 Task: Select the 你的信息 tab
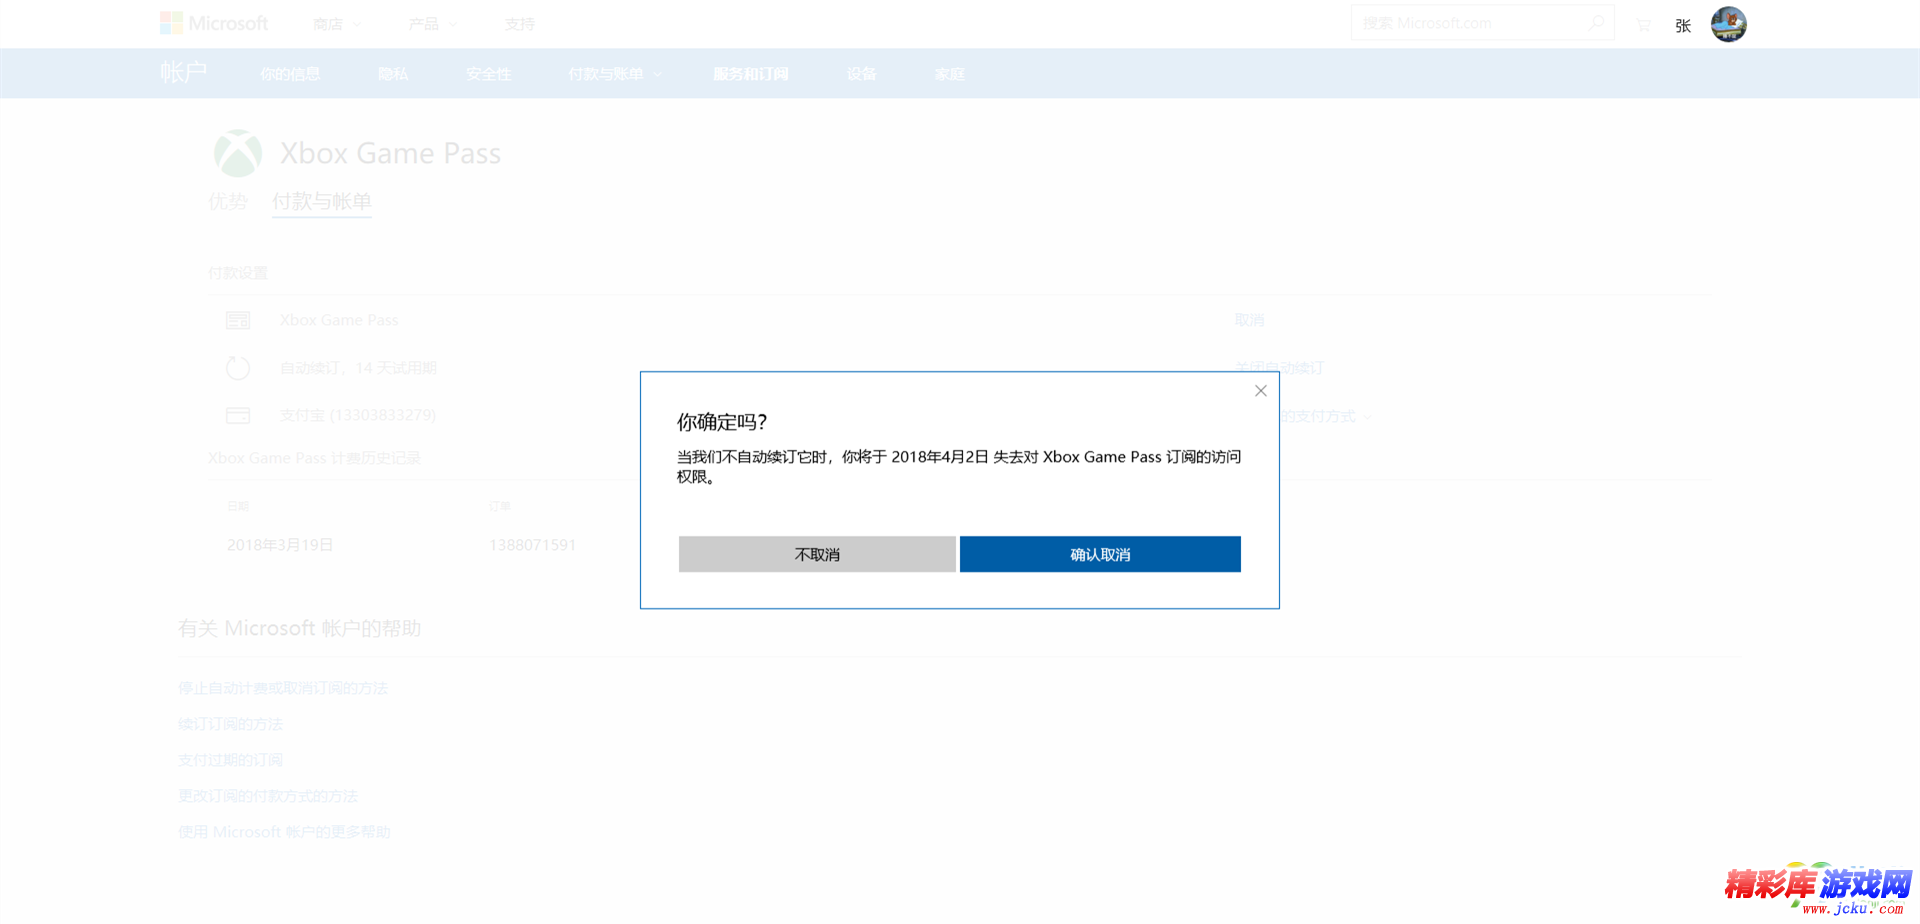290,74
